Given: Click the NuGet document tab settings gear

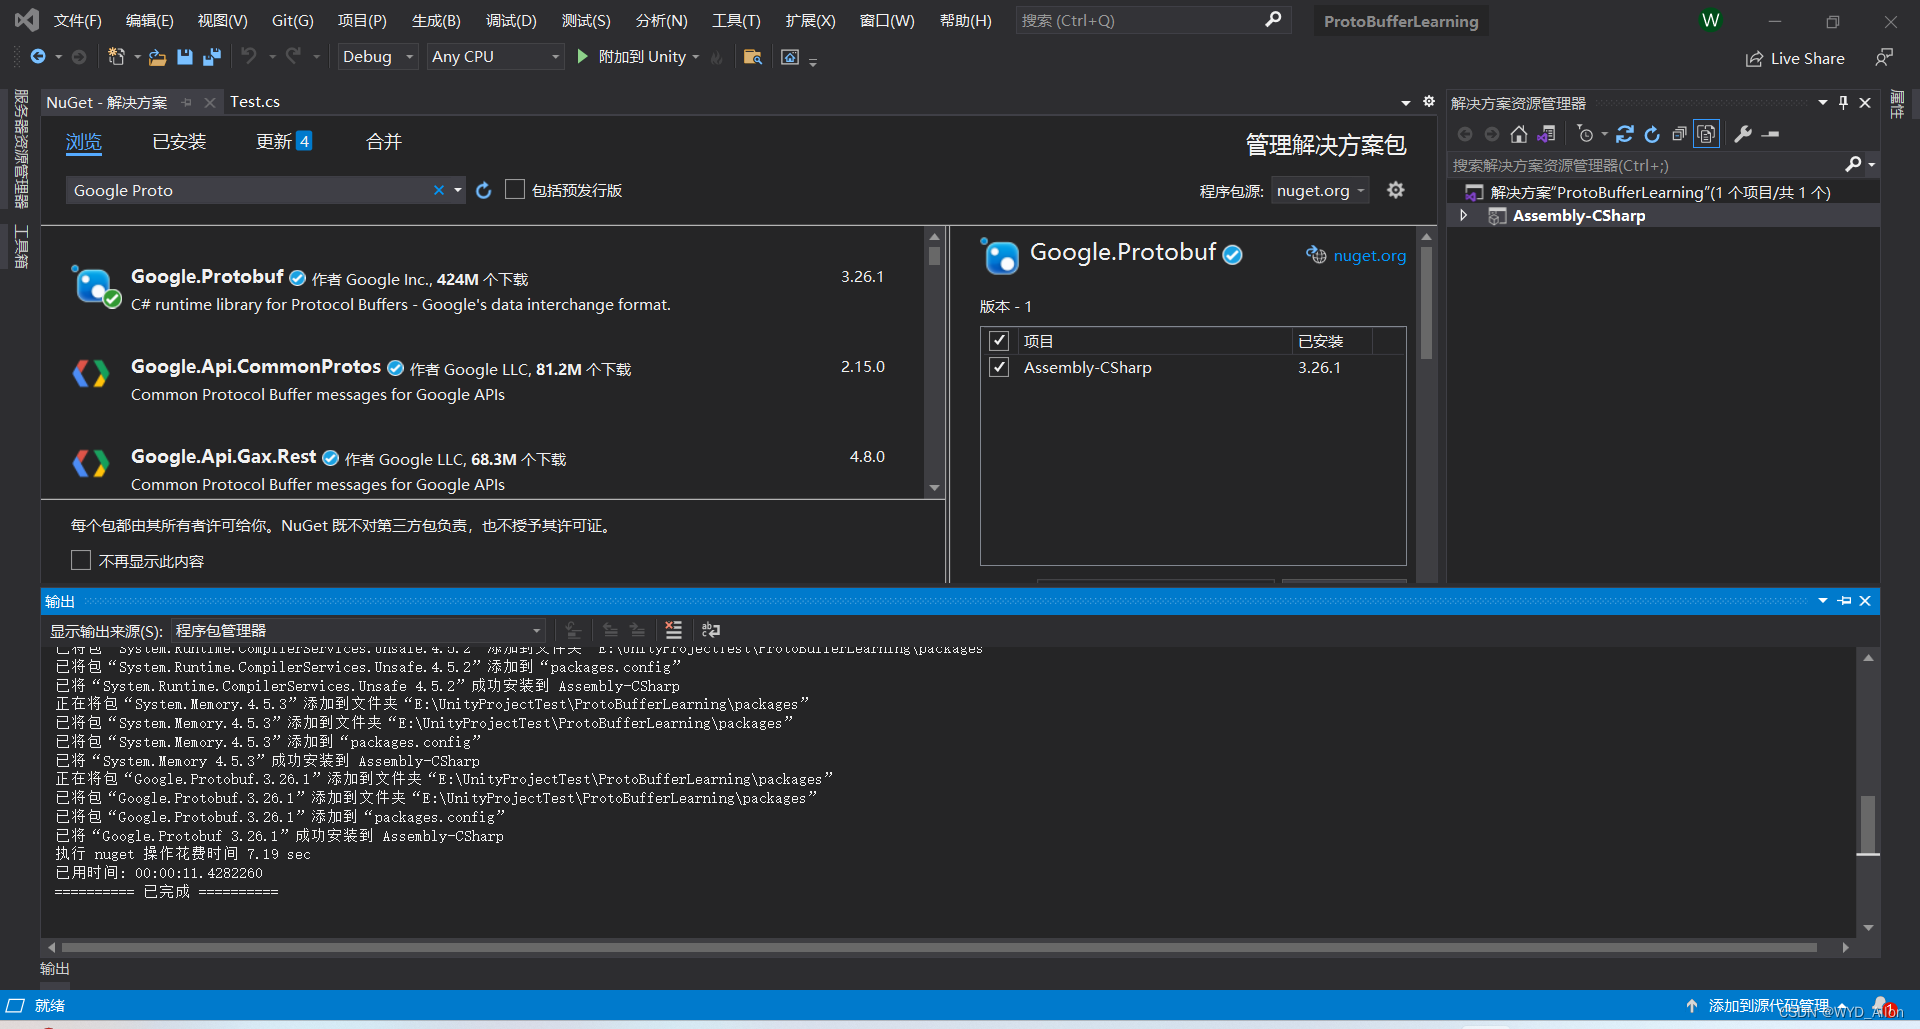Looking at the screenshot, I should [x=1429, y=101].
